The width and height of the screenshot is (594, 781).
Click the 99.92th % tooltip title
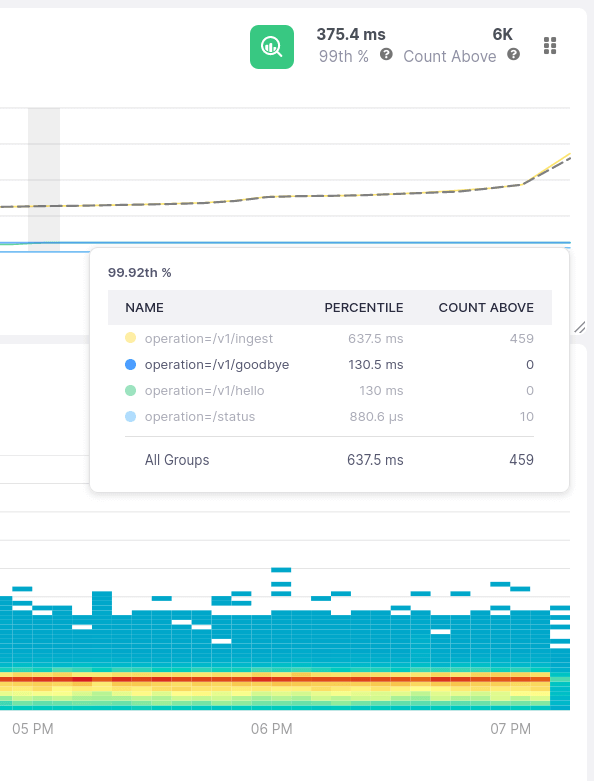coord(139,272)
